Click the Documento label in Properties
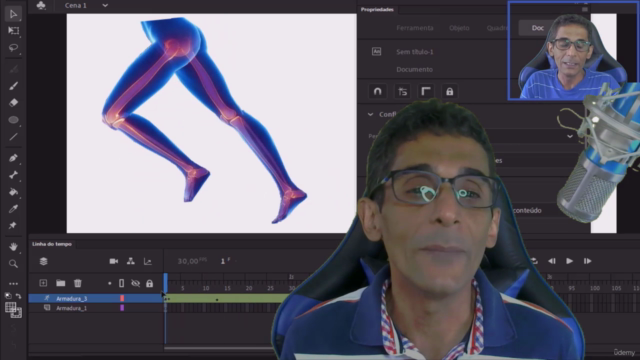The width and height of the screenshot is (640, 360). pyautogui.click(x=414, y=69)
